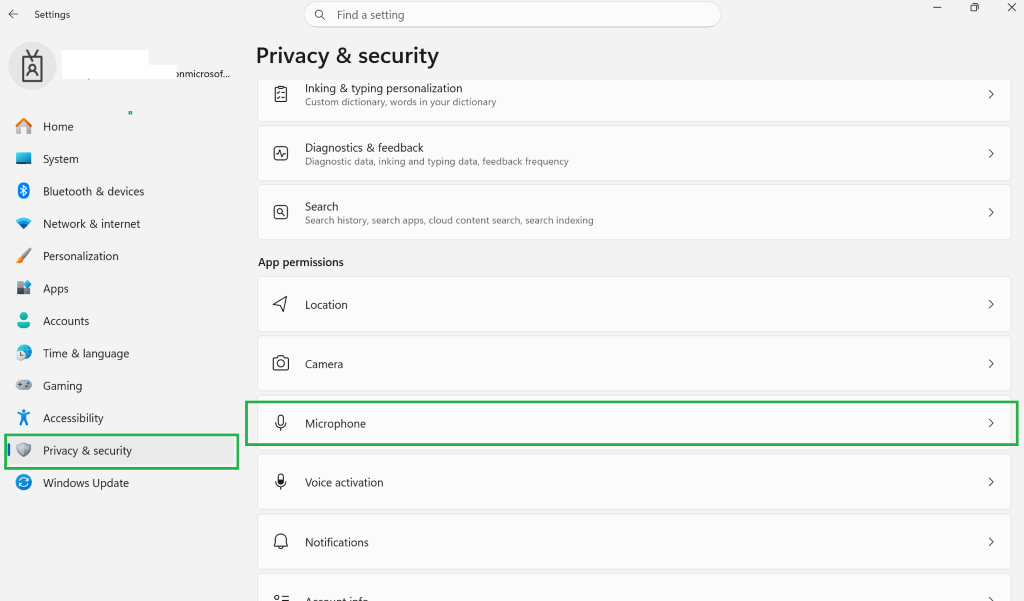Click the Camera icon
This screenshot has width=1024, height=601.
281,363
